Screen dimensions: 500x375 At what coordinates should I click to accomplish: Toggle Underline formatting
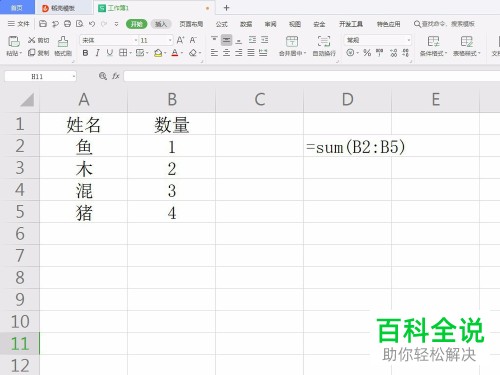(x=110, y=53)
